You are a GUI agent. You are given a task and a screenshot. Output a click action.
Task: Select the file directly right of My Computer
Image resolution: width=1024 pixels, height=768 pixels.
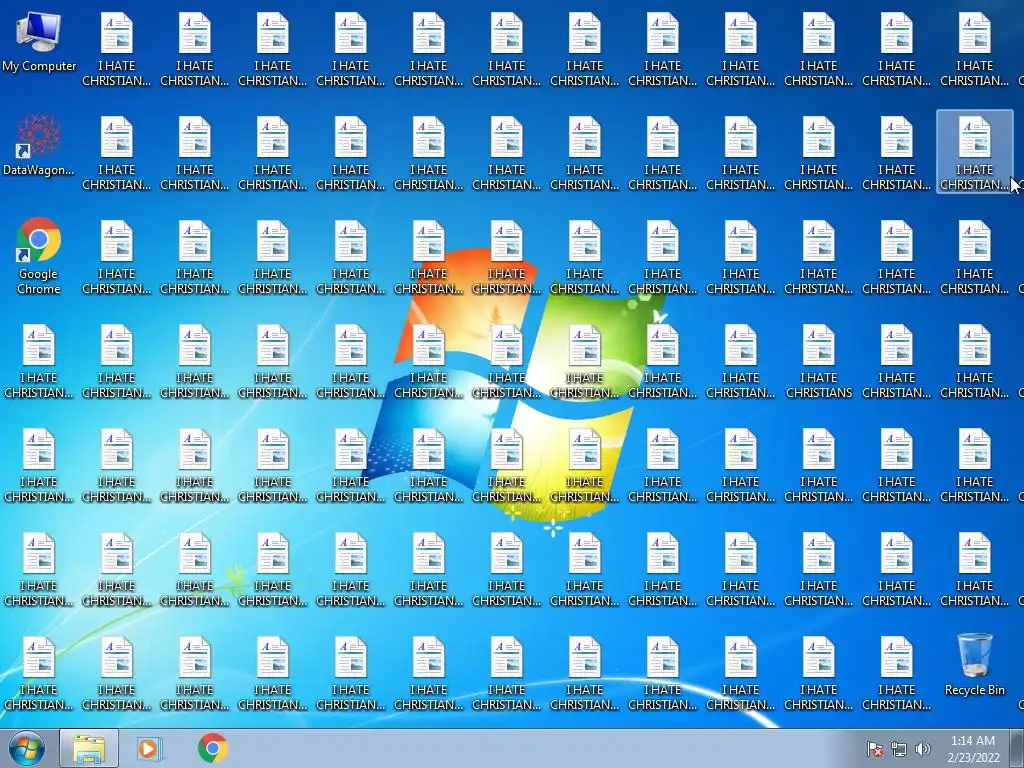pos(116,50)
